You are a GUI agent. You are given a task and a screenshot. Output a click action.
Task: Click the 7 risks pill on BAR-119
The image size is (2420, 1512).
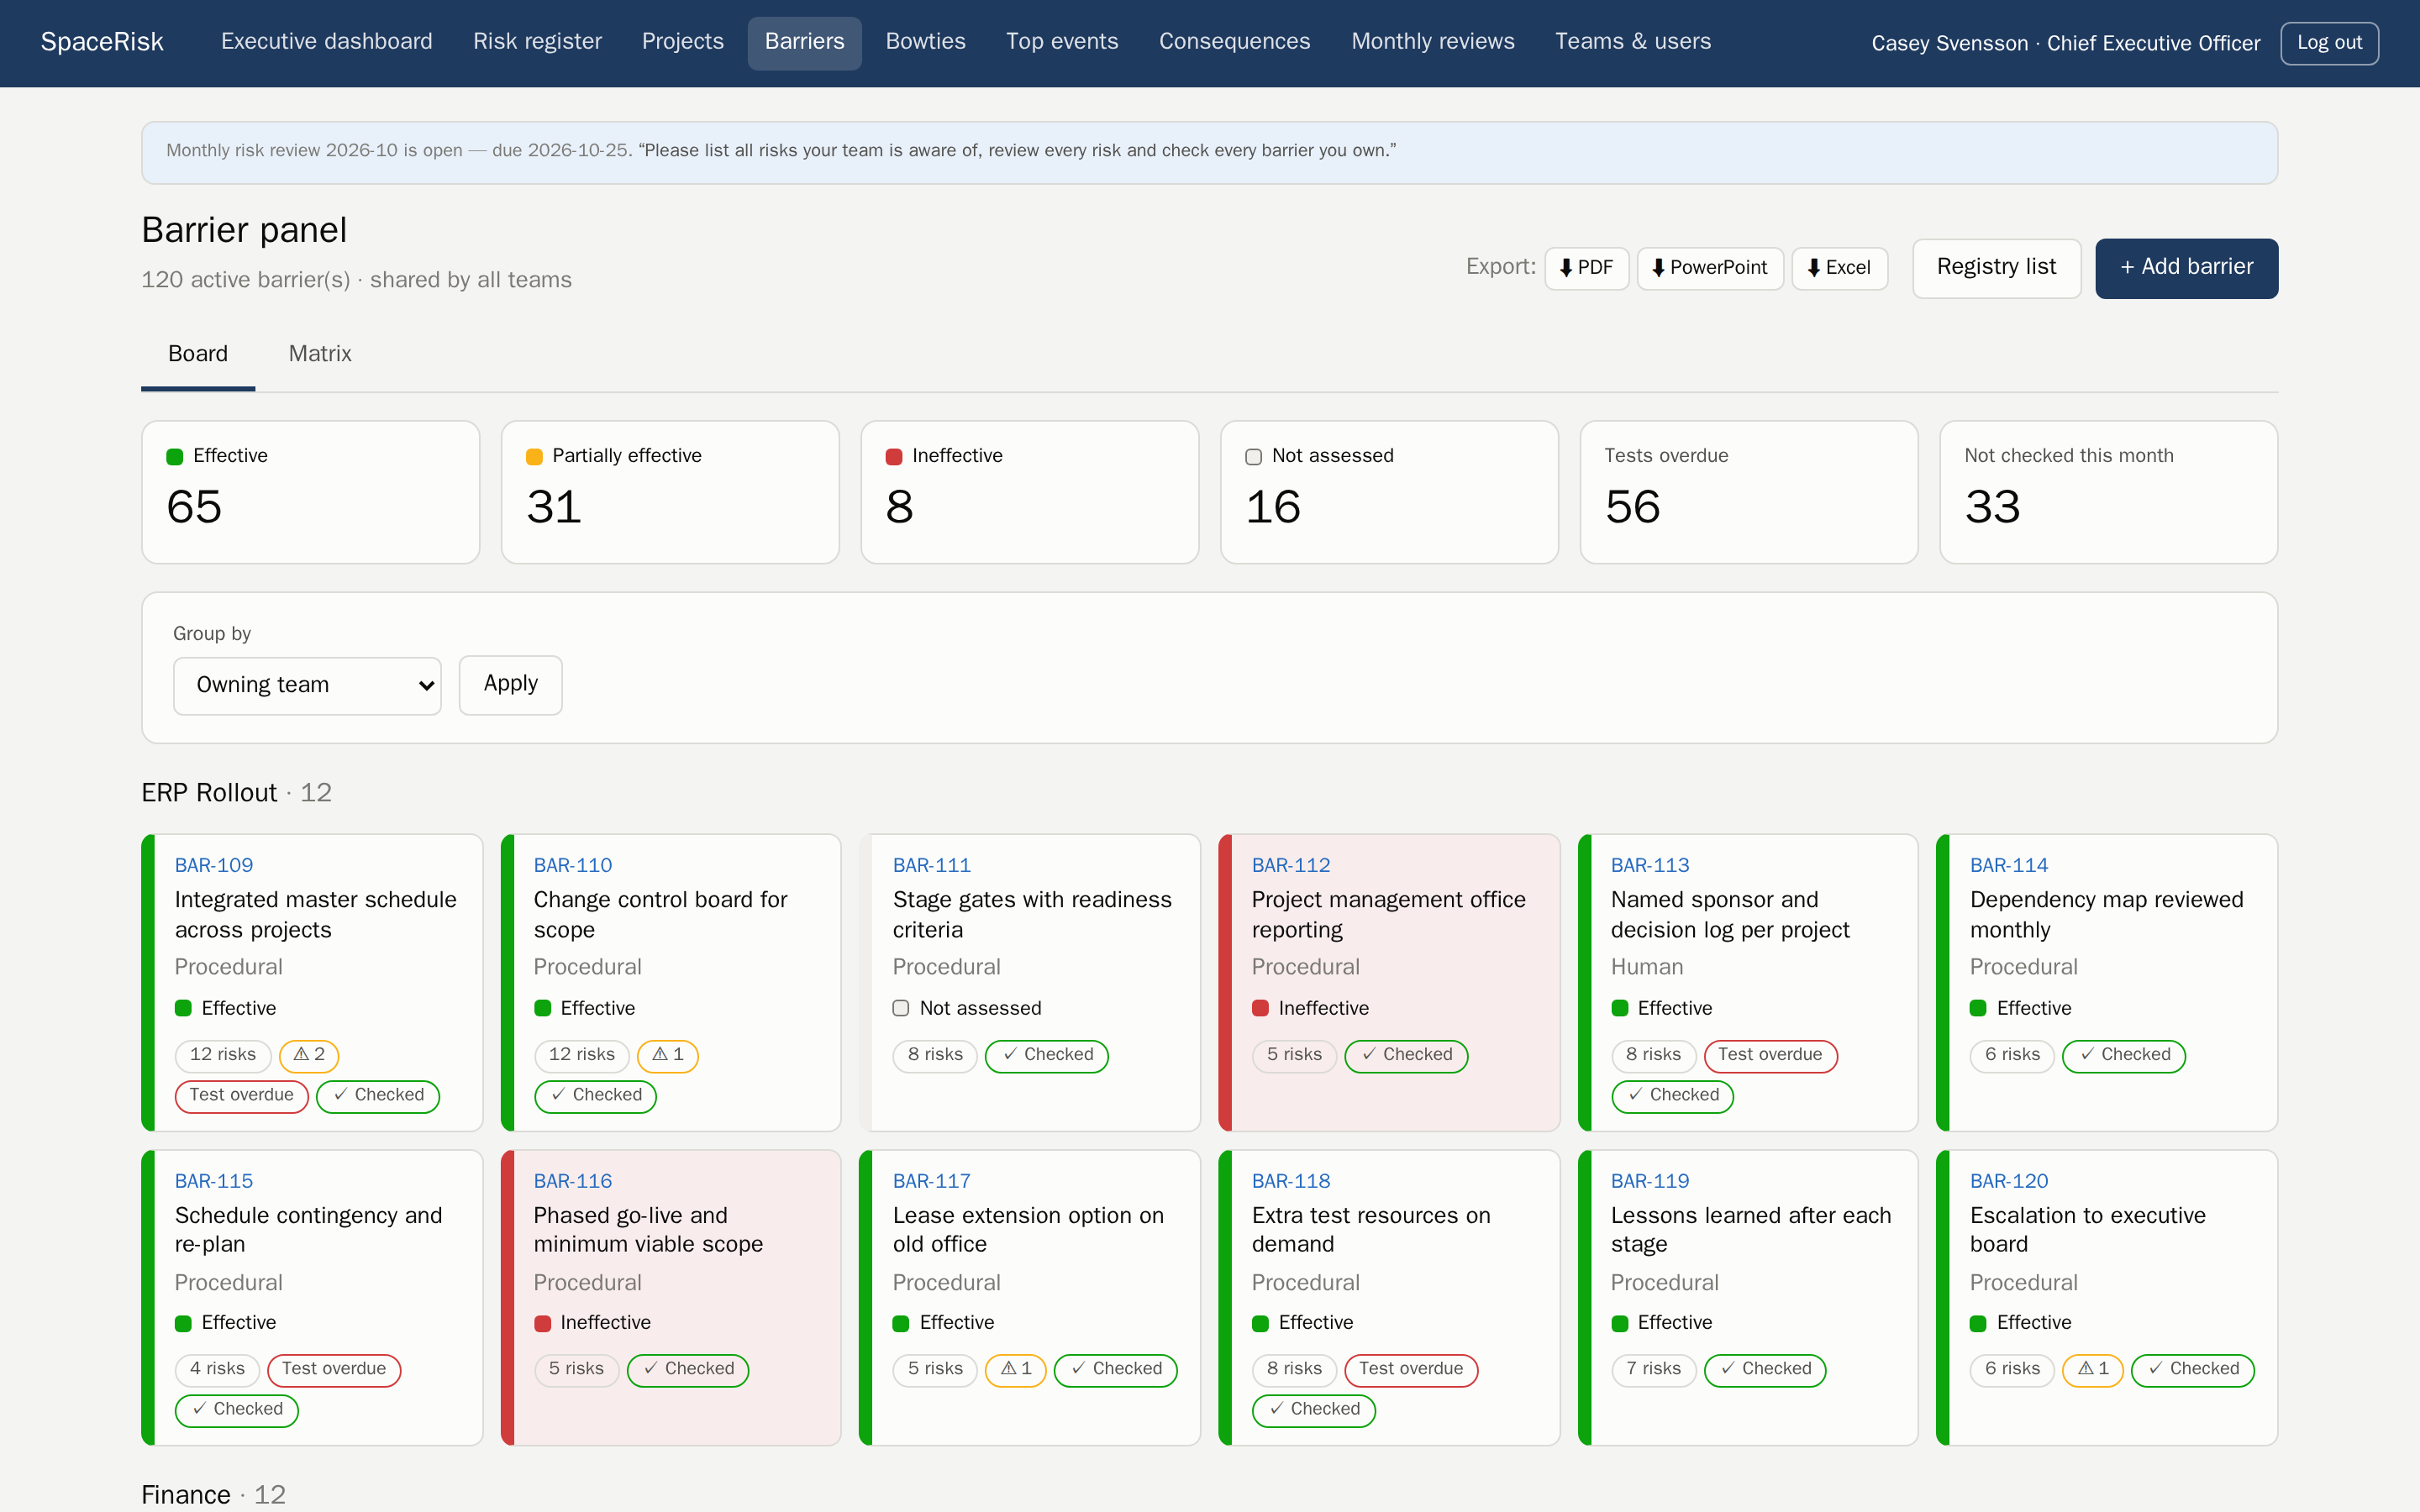1654,1369
